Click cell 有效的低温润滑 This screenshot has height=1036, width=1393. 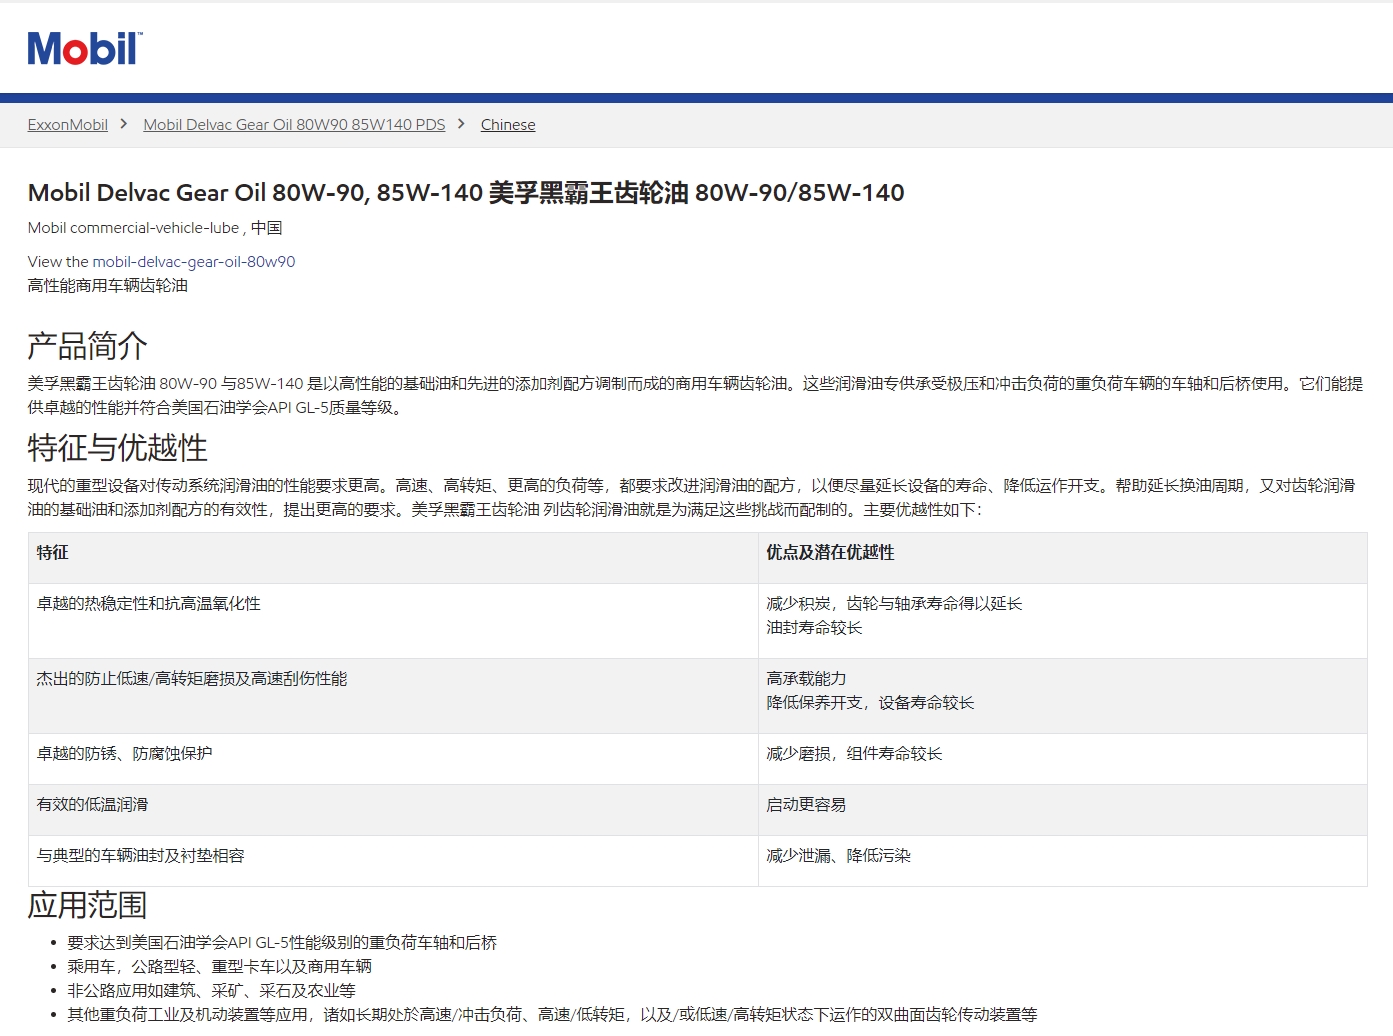(393, 810)
